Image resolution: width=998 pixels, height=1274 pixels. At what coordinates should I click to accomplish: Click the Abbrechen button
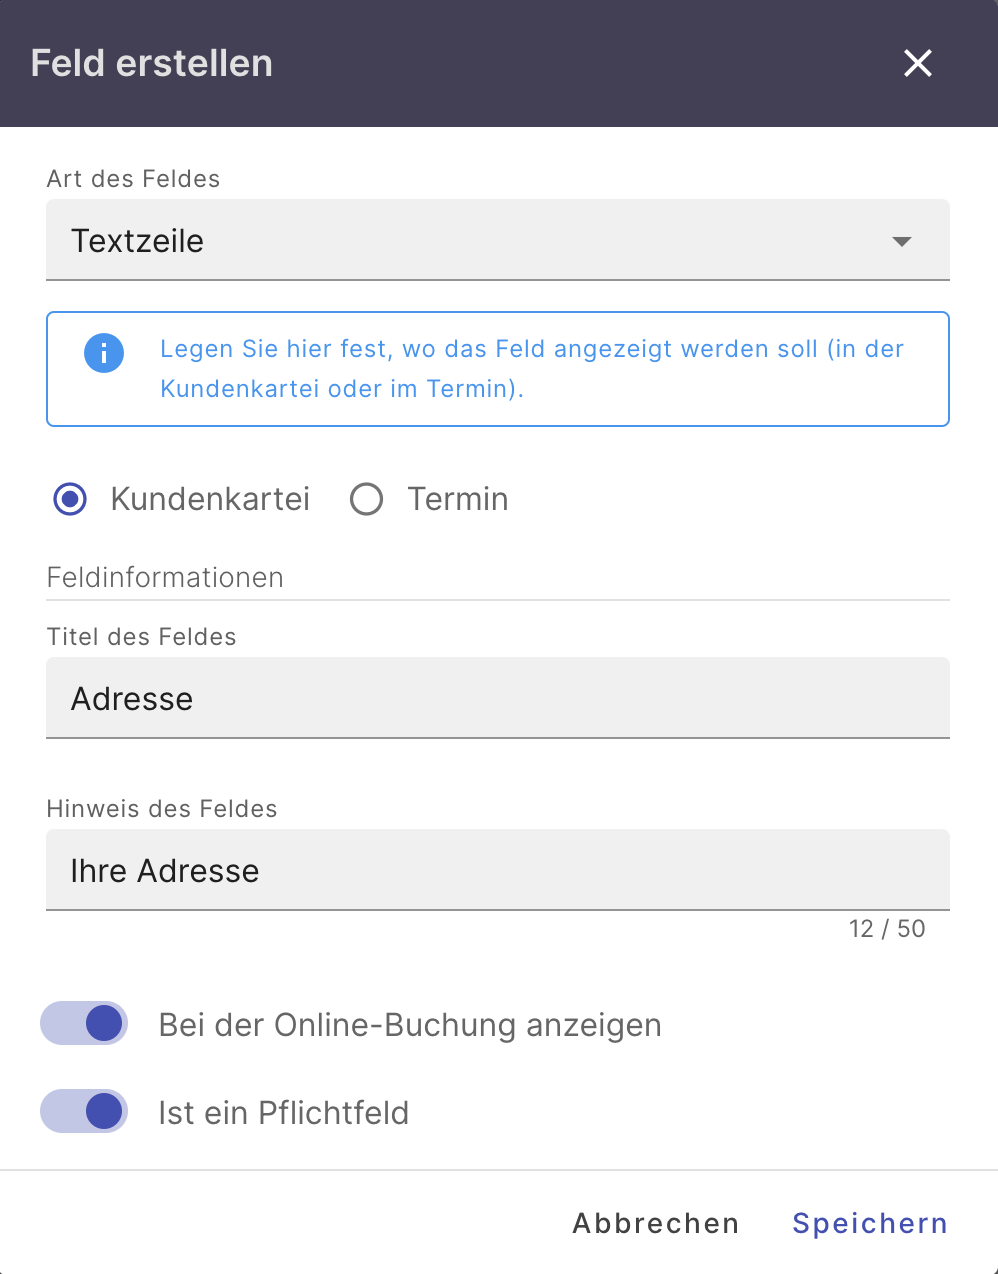coord(655,1223)
